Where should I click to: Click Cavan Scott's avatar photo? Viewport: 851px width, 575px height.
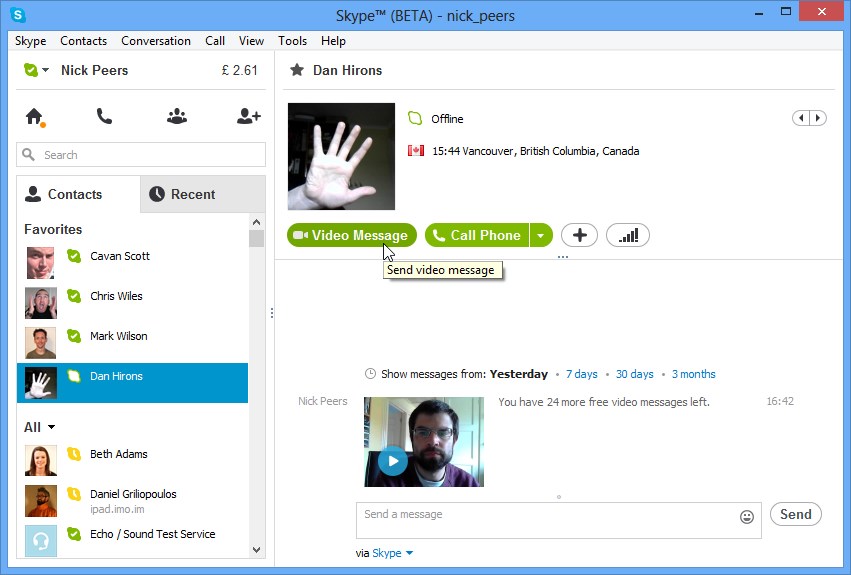click(41, 263)
